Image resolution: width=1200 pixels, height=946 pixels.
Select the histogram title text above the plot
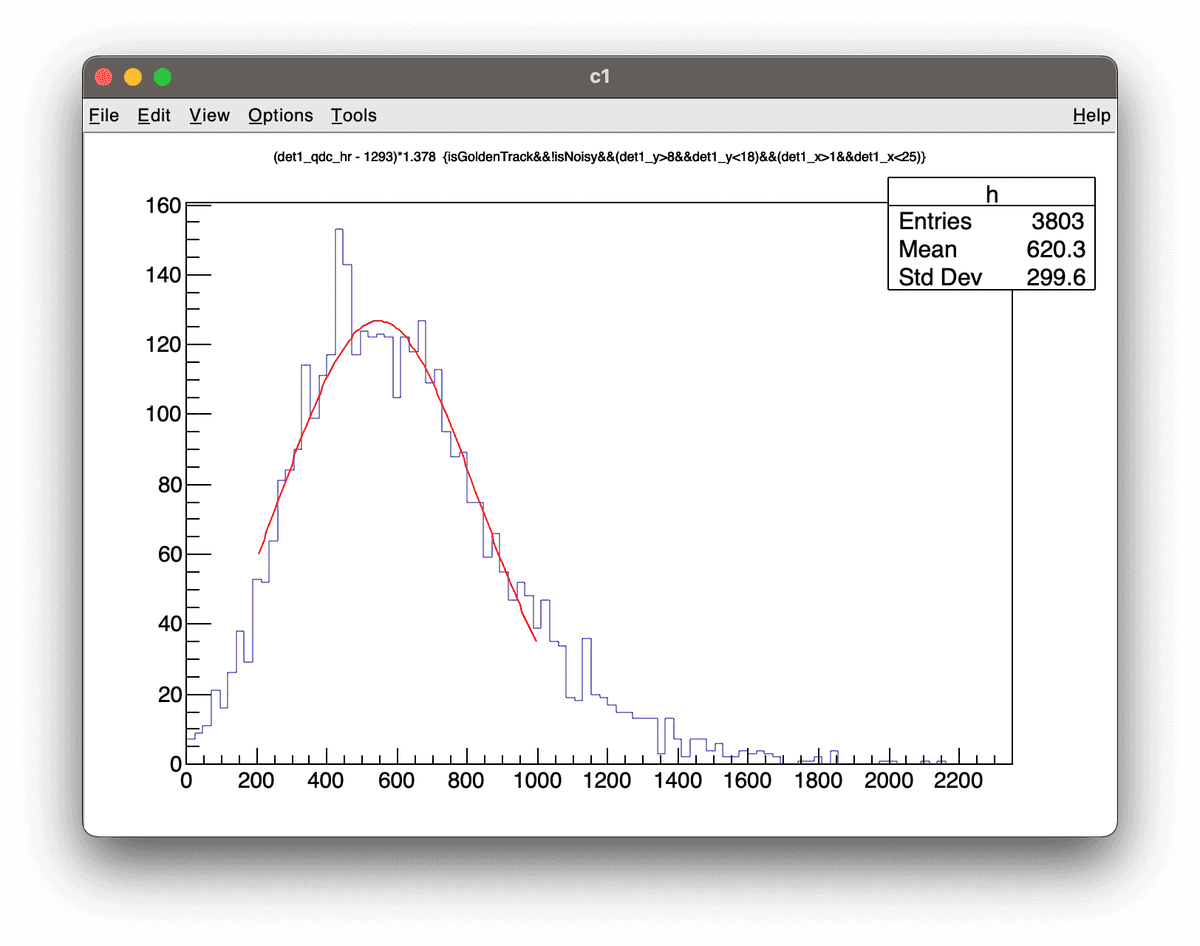coord(599,157)
